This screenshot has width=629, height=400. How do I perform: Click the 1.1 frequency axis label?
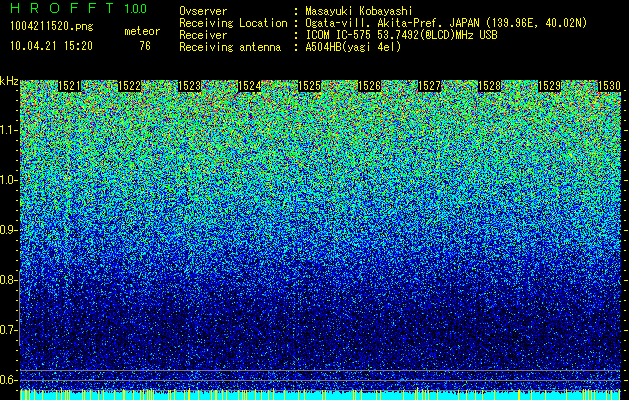coord(9,130)
